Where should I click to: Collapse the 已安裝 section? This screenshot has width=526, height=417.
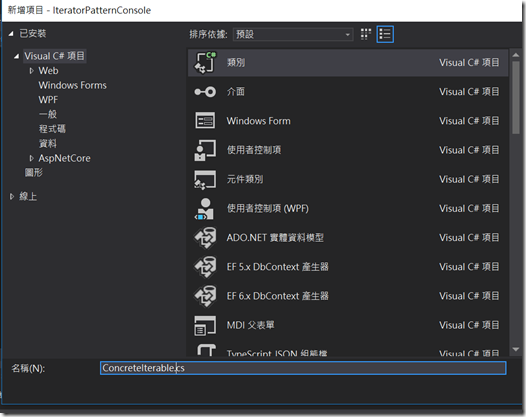(11, 34)
